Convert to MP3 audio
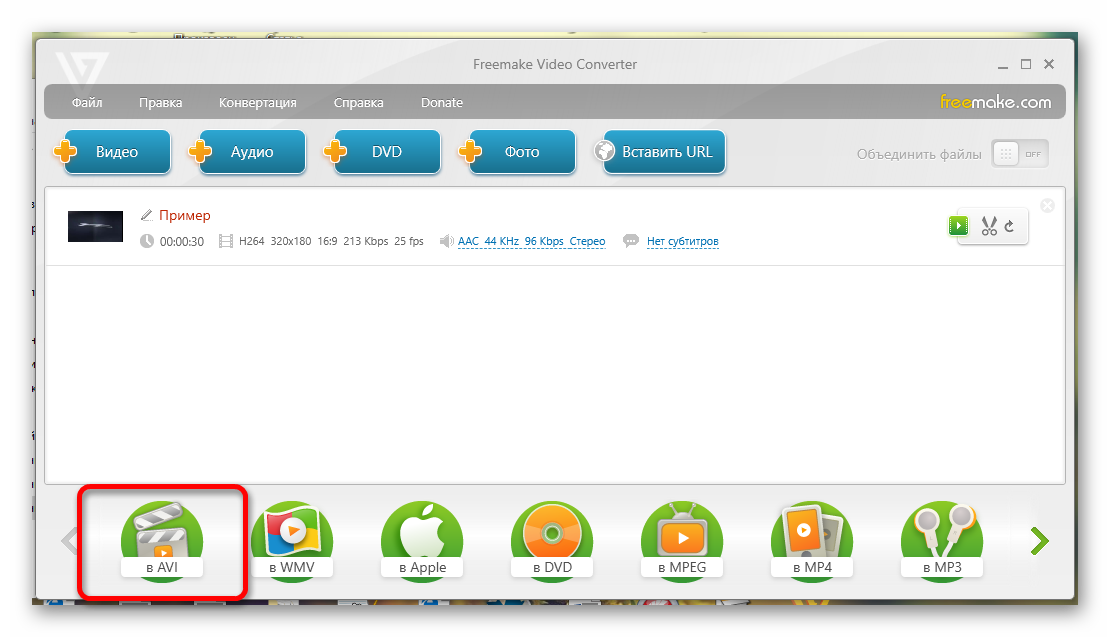1110x637 pixels. 942,541
